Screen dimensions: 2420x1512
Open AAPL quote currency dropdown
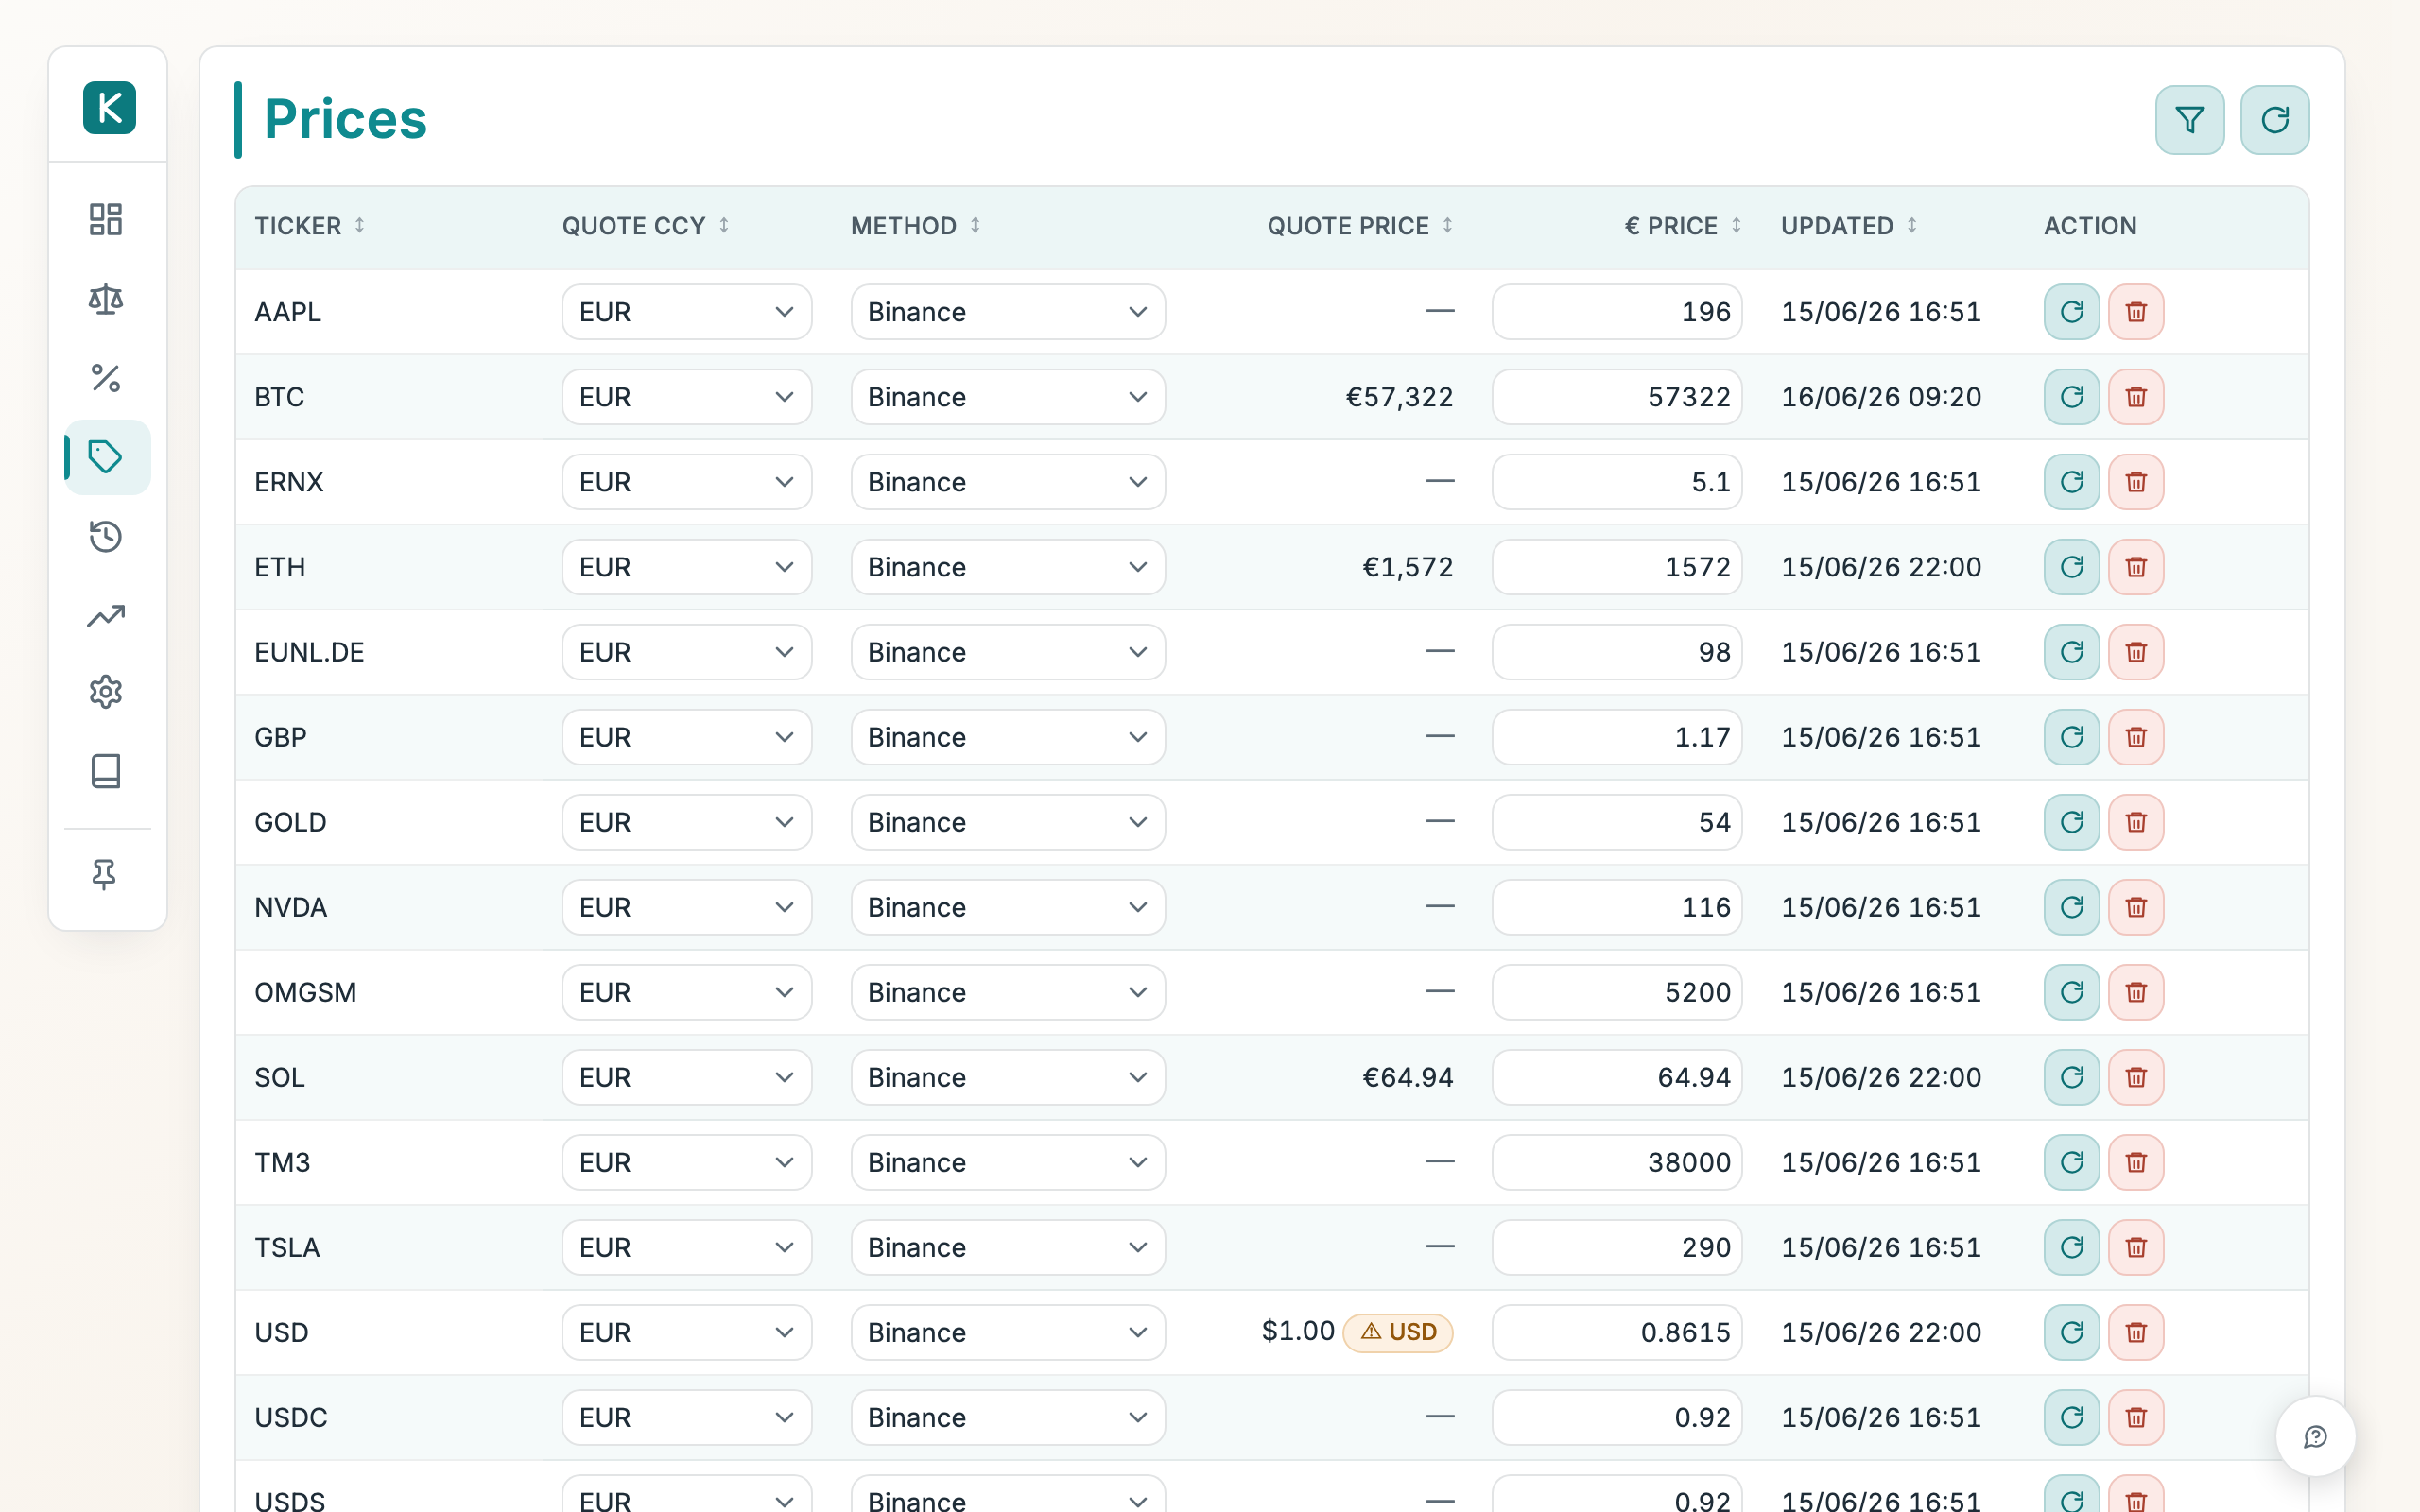click(x=686, y=312)
